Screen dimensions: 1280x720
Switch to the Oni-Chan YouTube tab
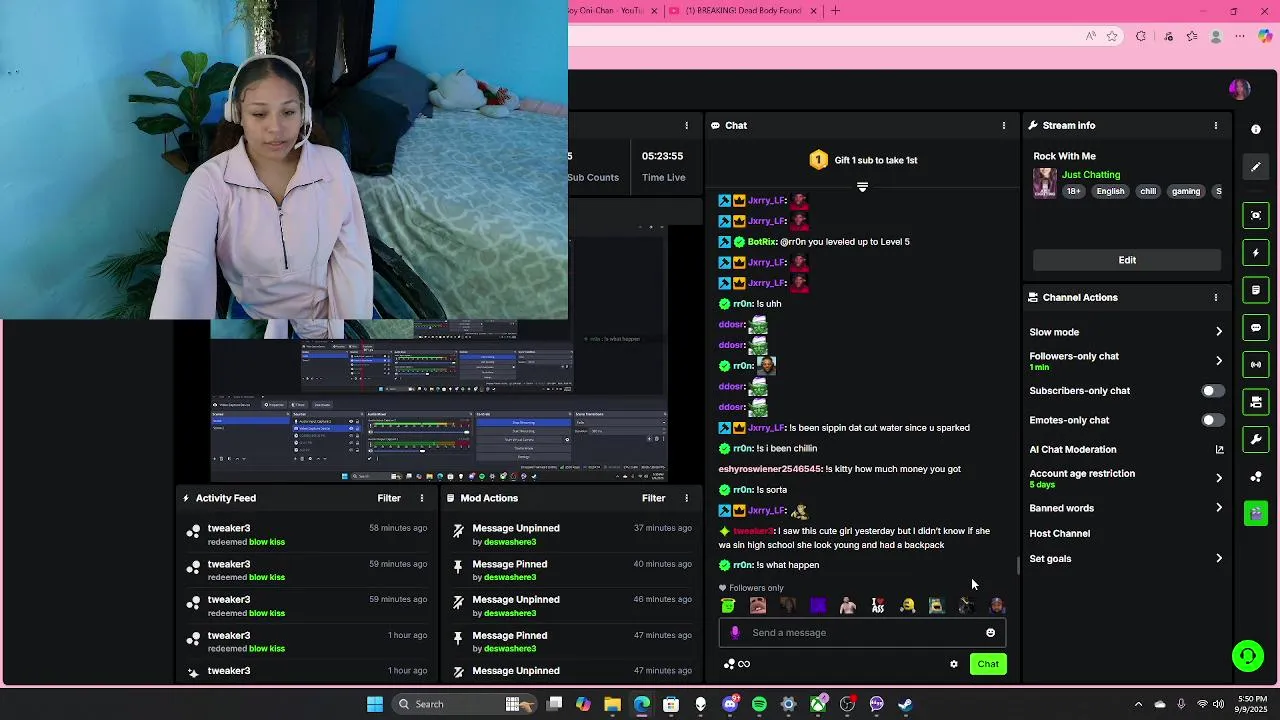(613, 11)
